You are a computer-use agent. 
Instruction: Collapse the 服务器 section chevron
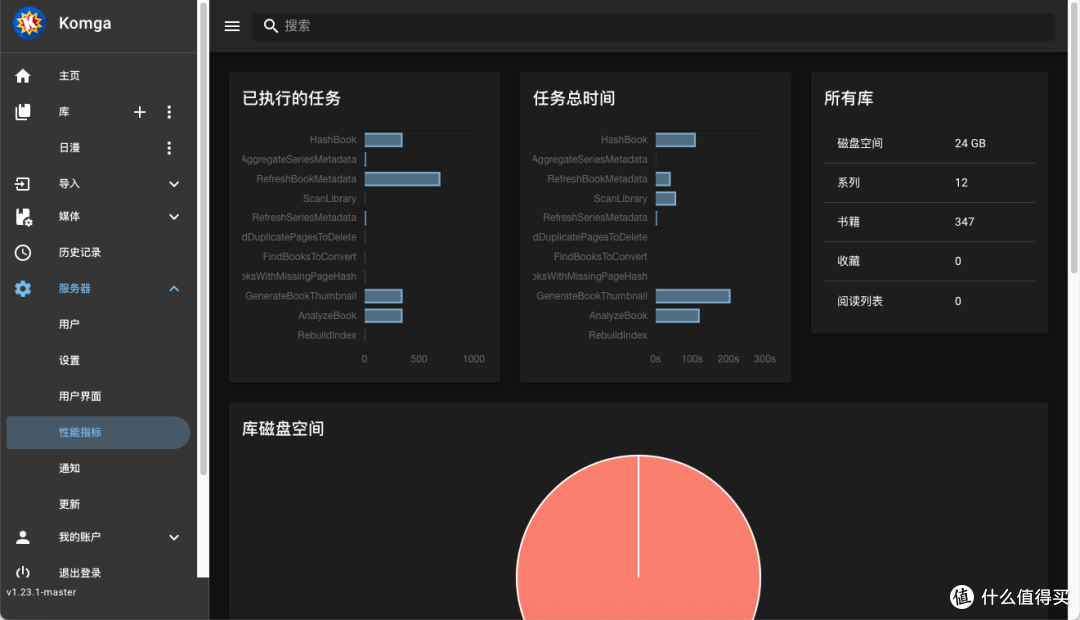[174, 289]
